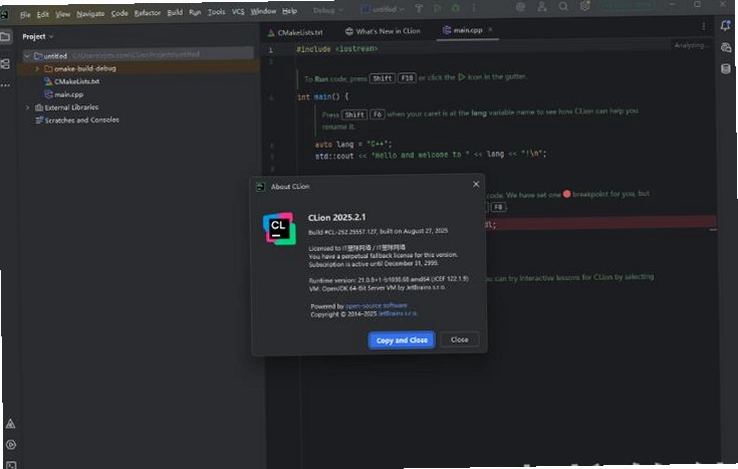This screenshot has height=469, width=738.
Task: Close the main.cpp editor tab
Action: tap(490, 29)
